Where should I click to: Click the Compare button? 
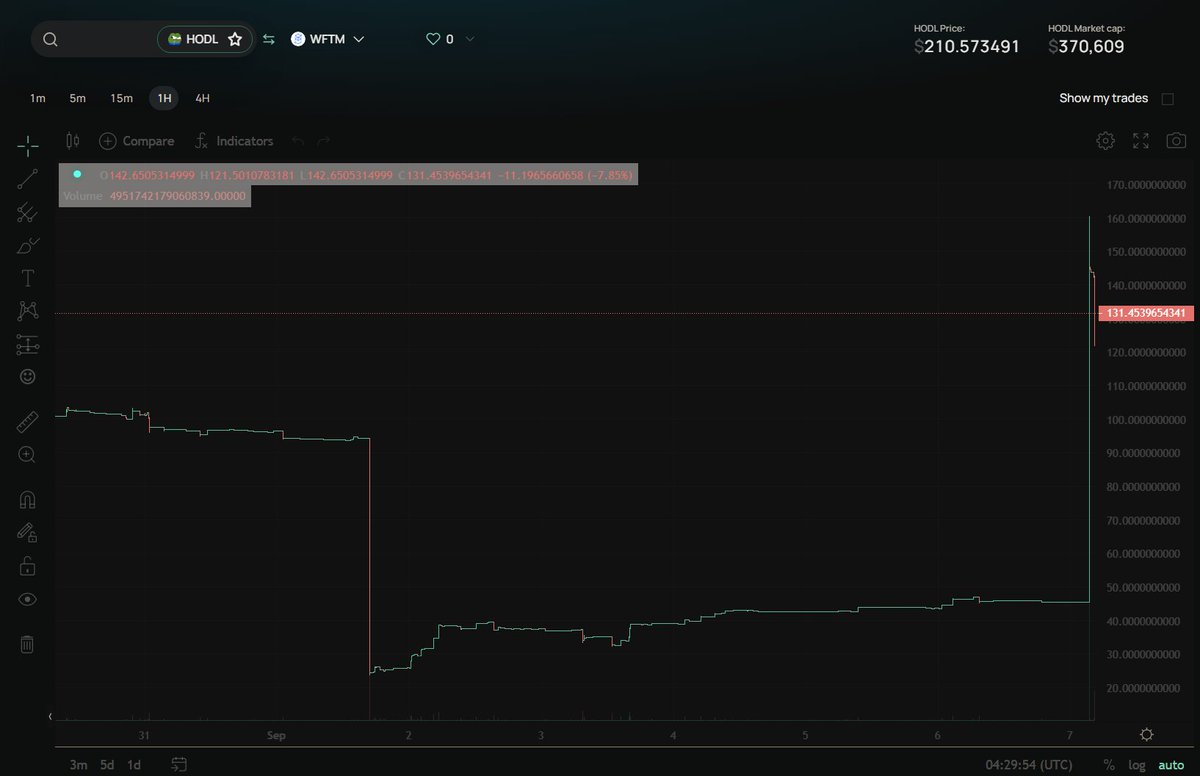[x=137, y=141]
